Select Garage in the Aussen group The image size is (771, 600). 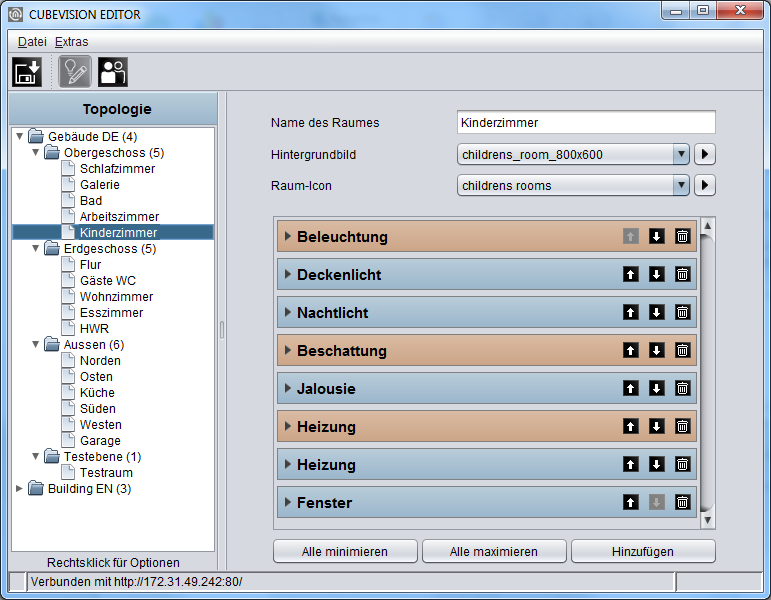(100, 441)
